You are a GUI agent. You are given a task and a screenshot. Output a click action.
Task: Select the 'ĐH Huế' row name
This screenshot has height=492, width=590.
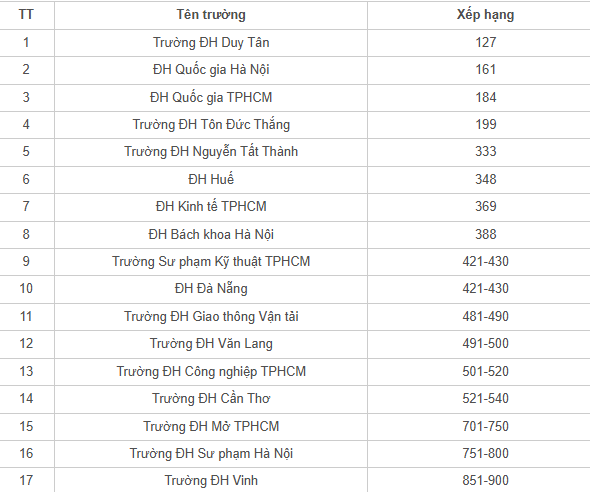[x=211, y=179]
